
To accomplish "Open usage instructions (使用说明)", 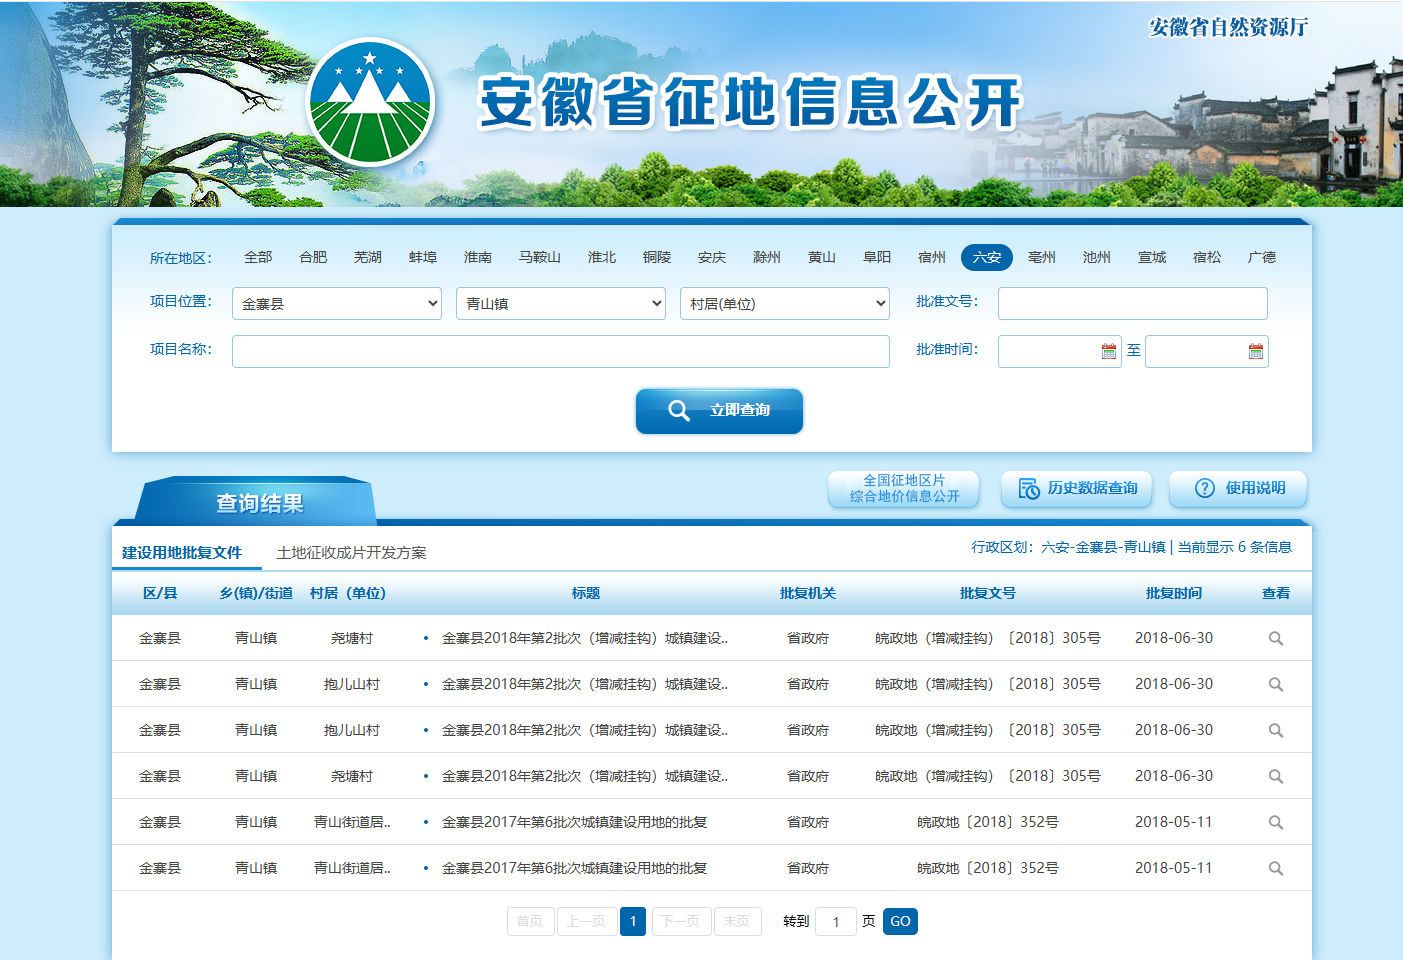I will click(x=1238, y=488).
